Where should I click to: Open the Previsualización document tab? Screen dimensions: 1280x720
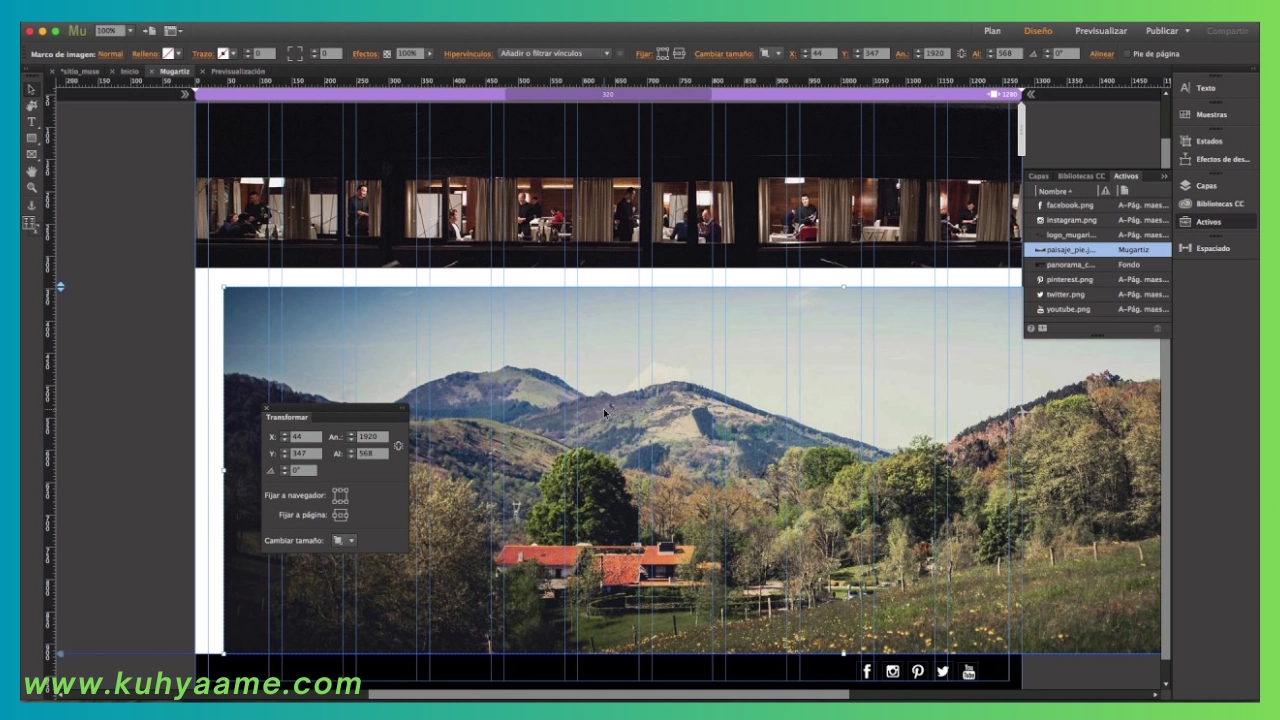click(x=238, y=72)
